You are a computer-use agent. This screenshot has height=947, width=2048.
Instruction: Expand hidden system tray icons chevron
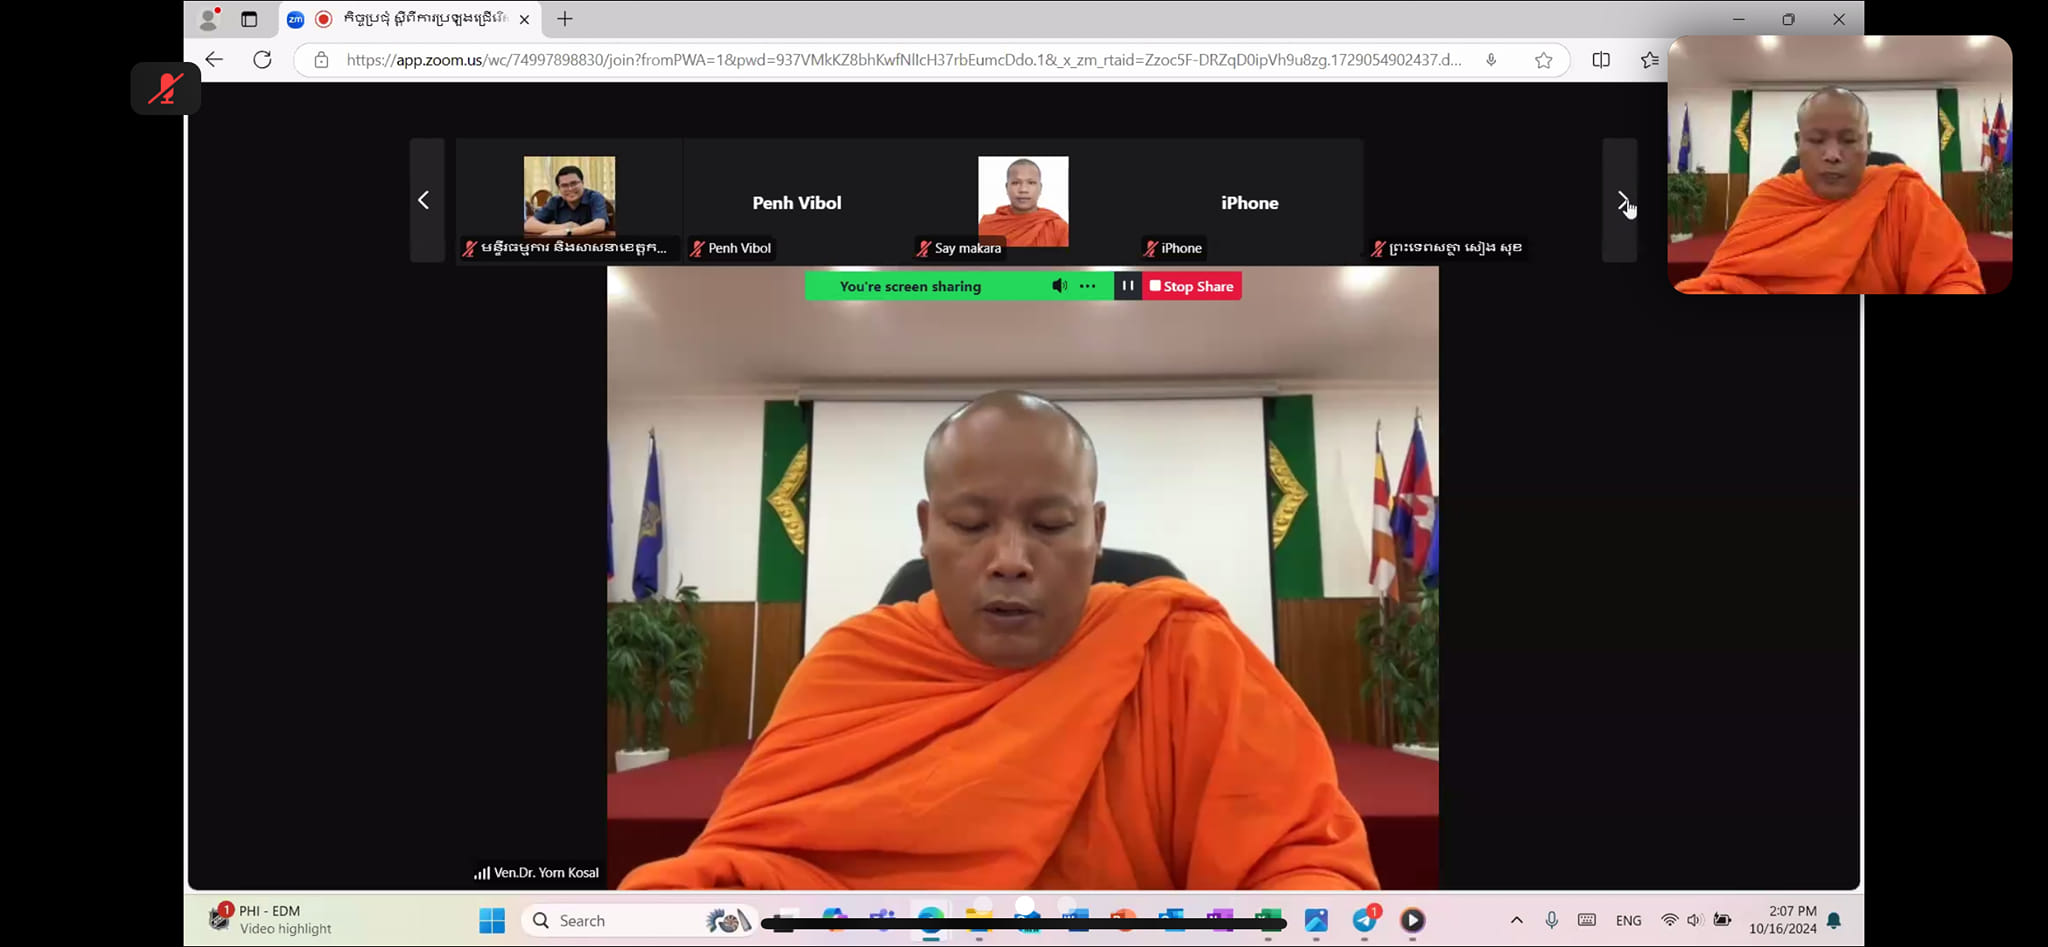pos(1517,920)
